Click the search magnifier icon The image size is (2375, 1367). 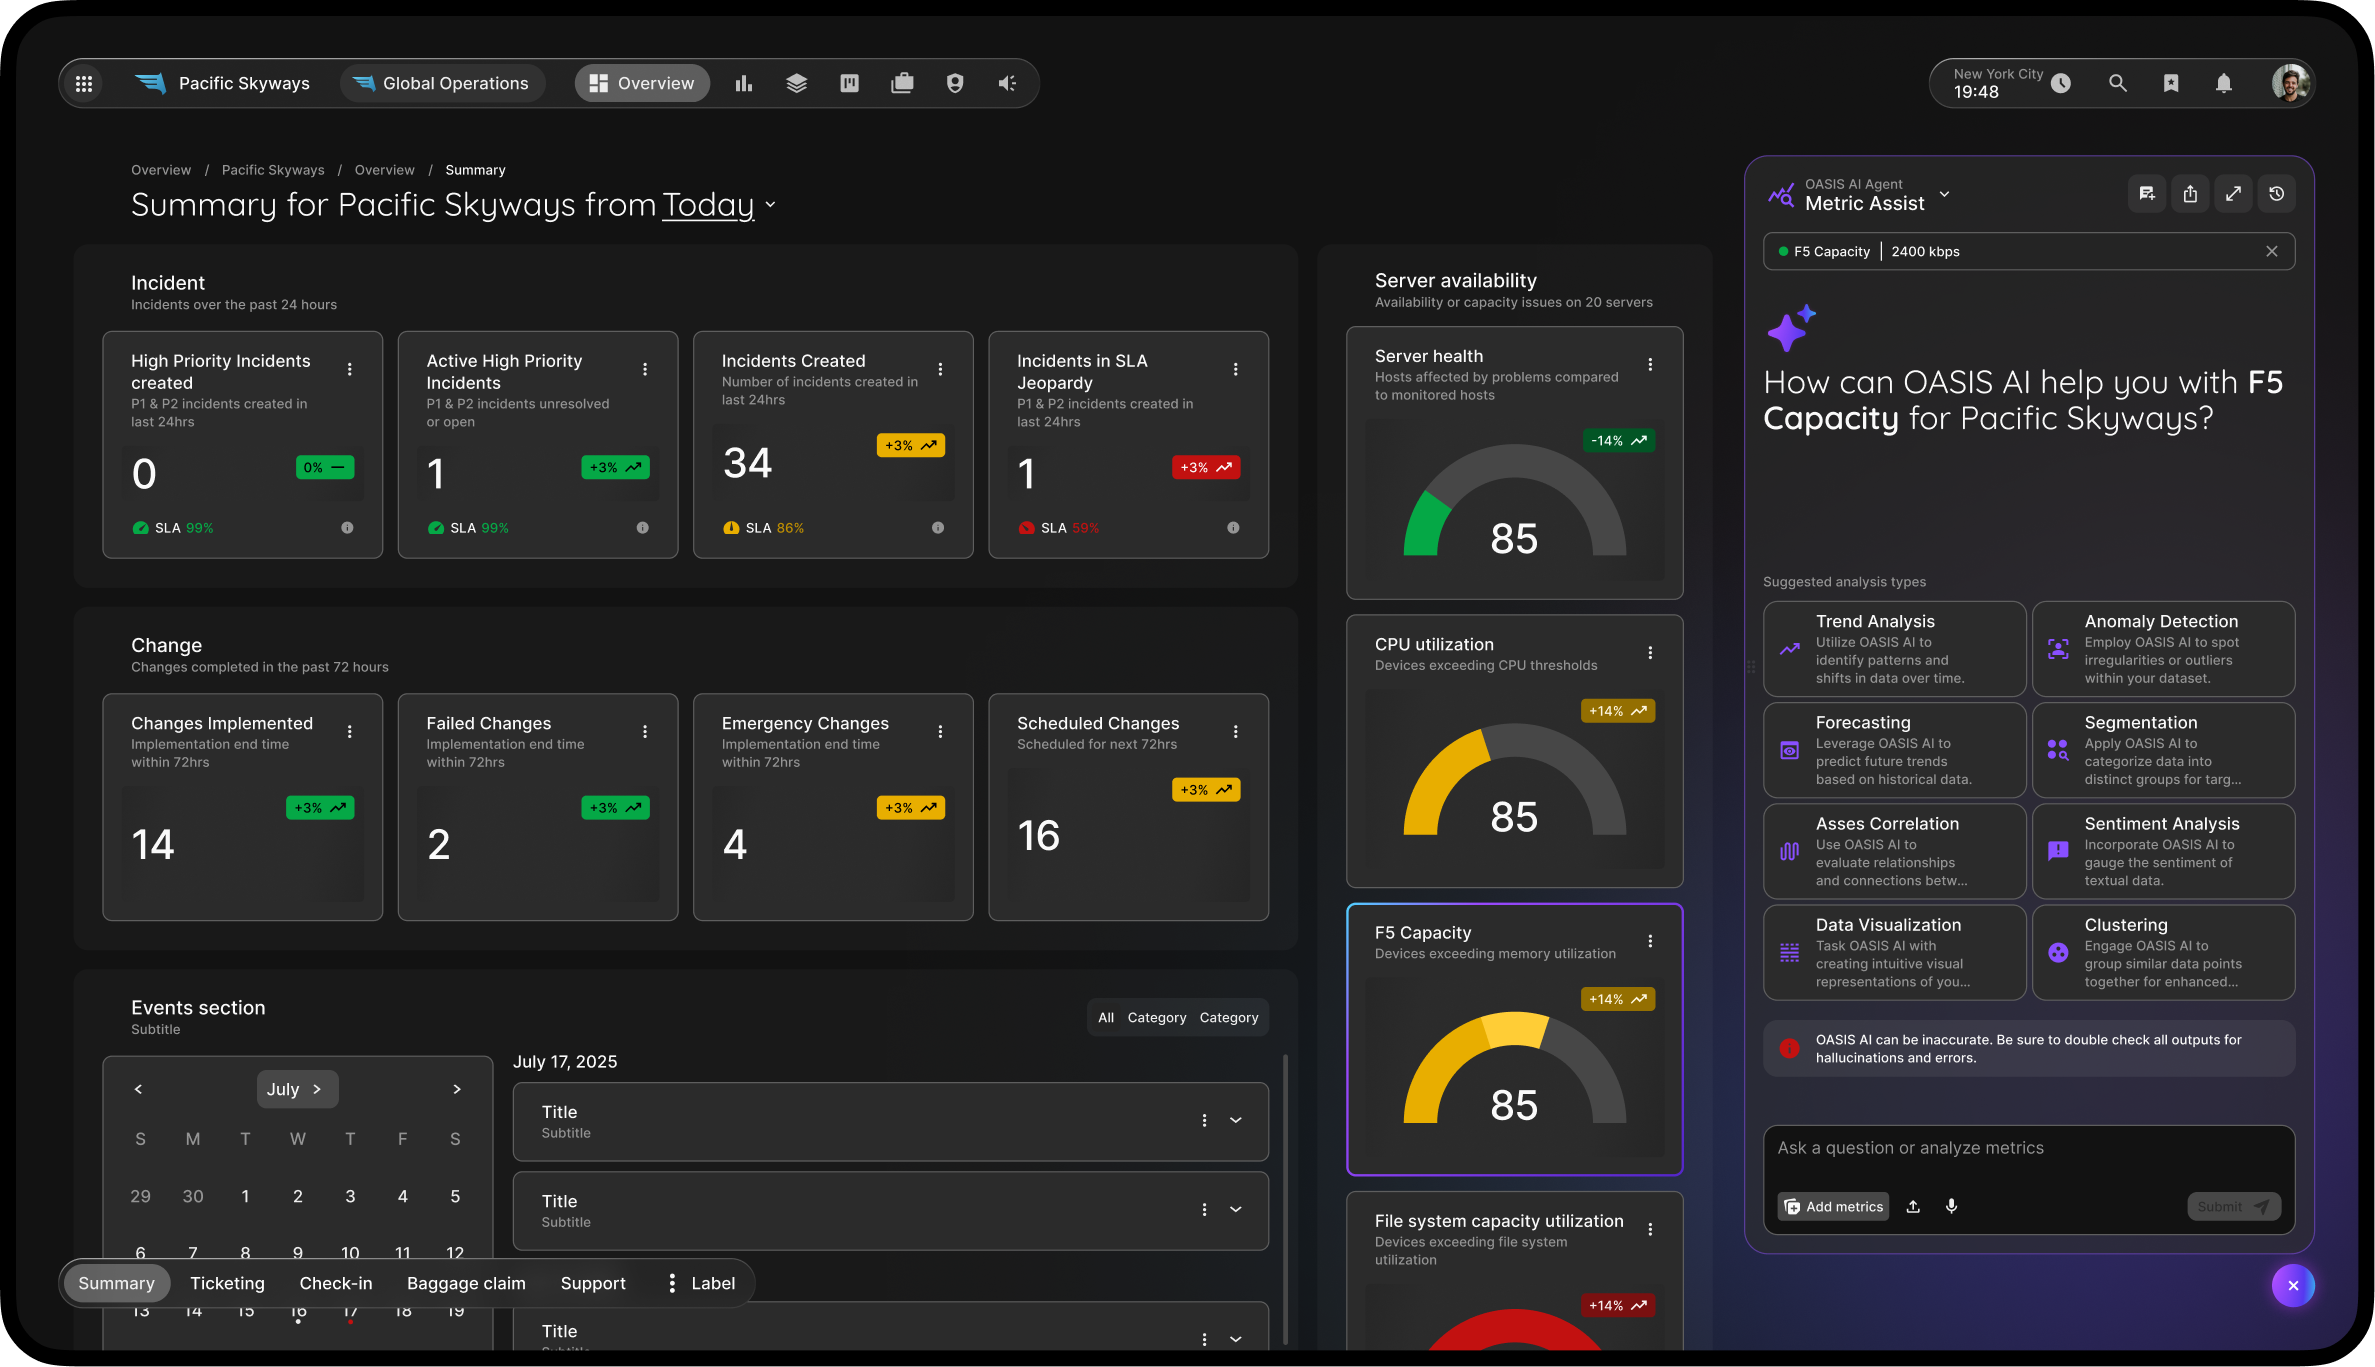coord(2117,84)
